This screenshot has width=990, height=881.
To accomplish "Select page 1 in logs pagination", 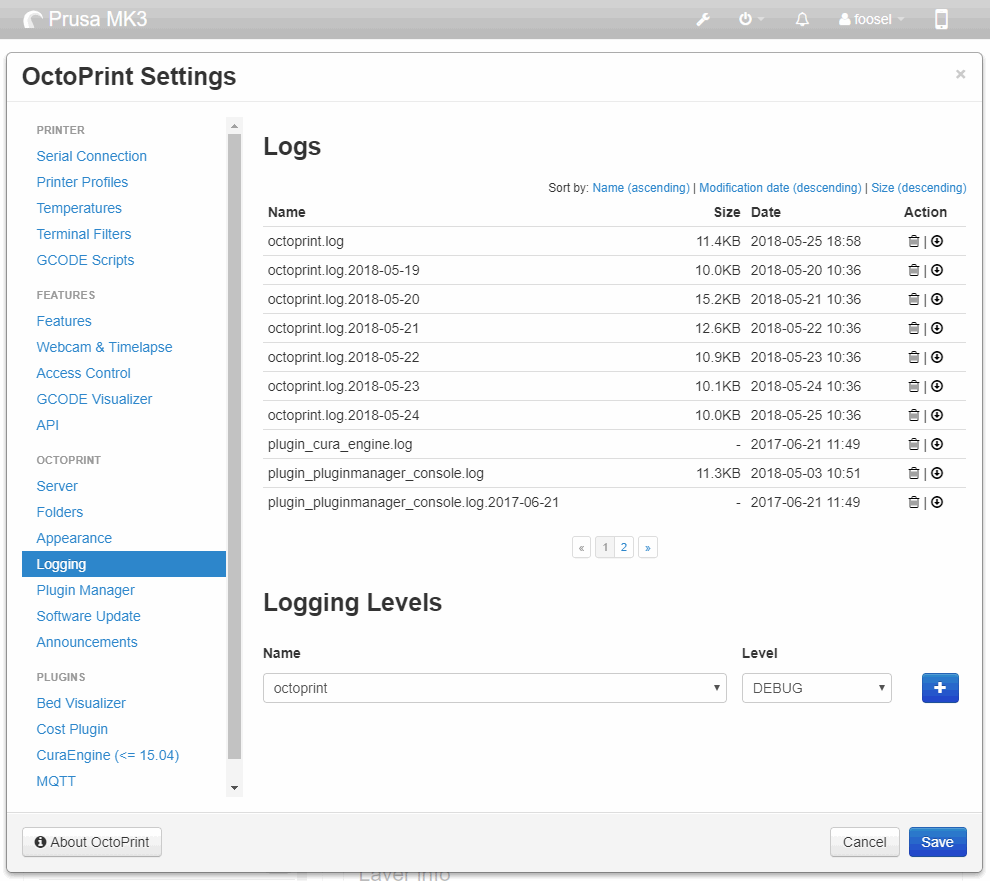I will pyautogui.click(x=605, y=547).
